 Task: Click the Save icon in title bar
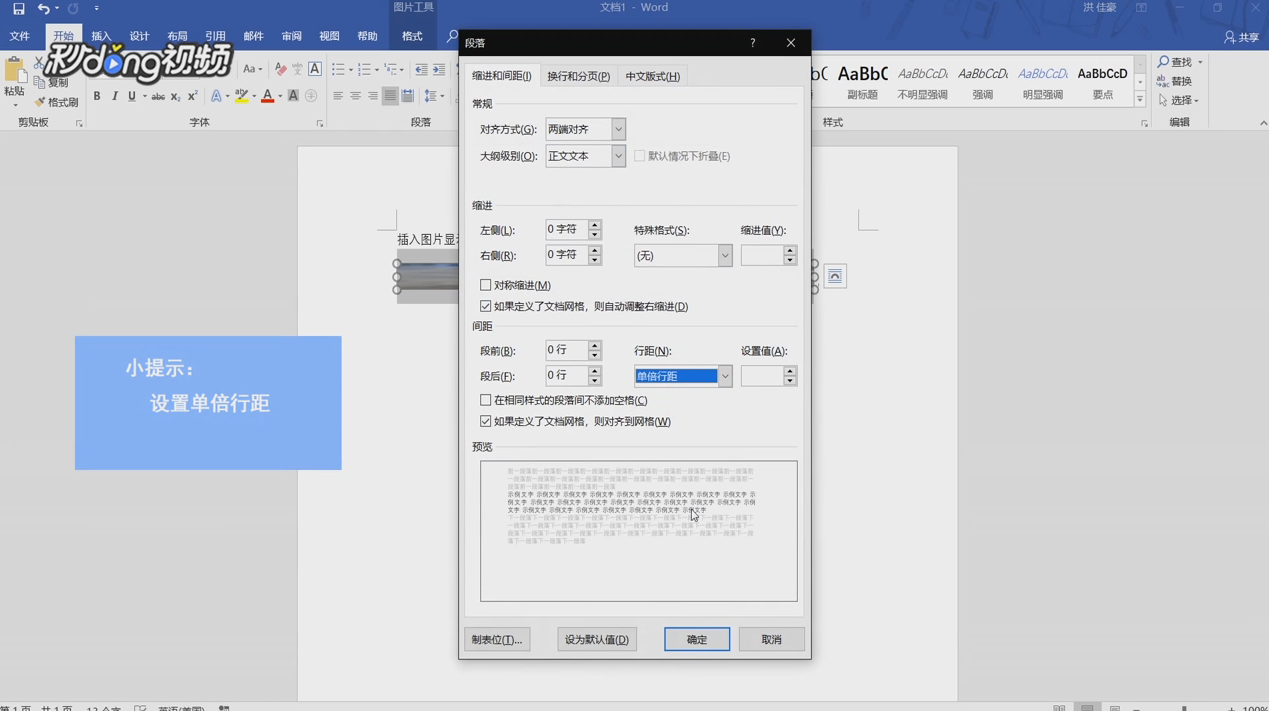[18, 8]
